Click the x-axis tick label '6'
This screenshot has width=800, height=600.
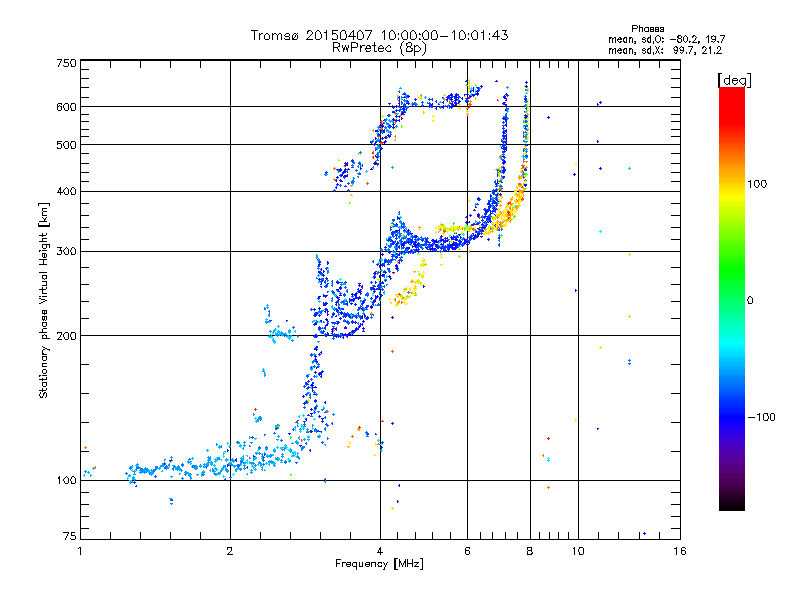[467, 551]
